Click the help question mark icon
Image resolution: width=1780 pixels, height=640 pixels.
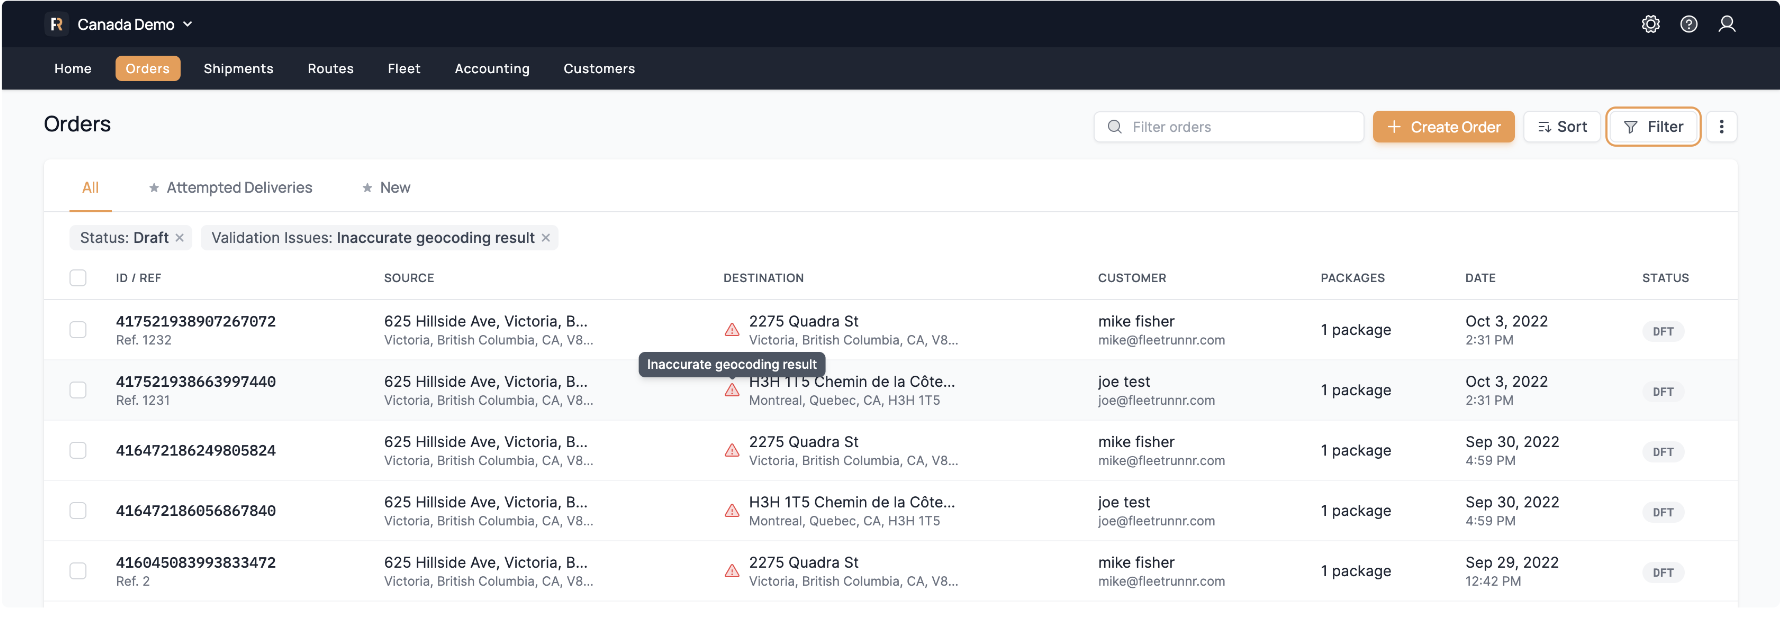point(1688,24)
